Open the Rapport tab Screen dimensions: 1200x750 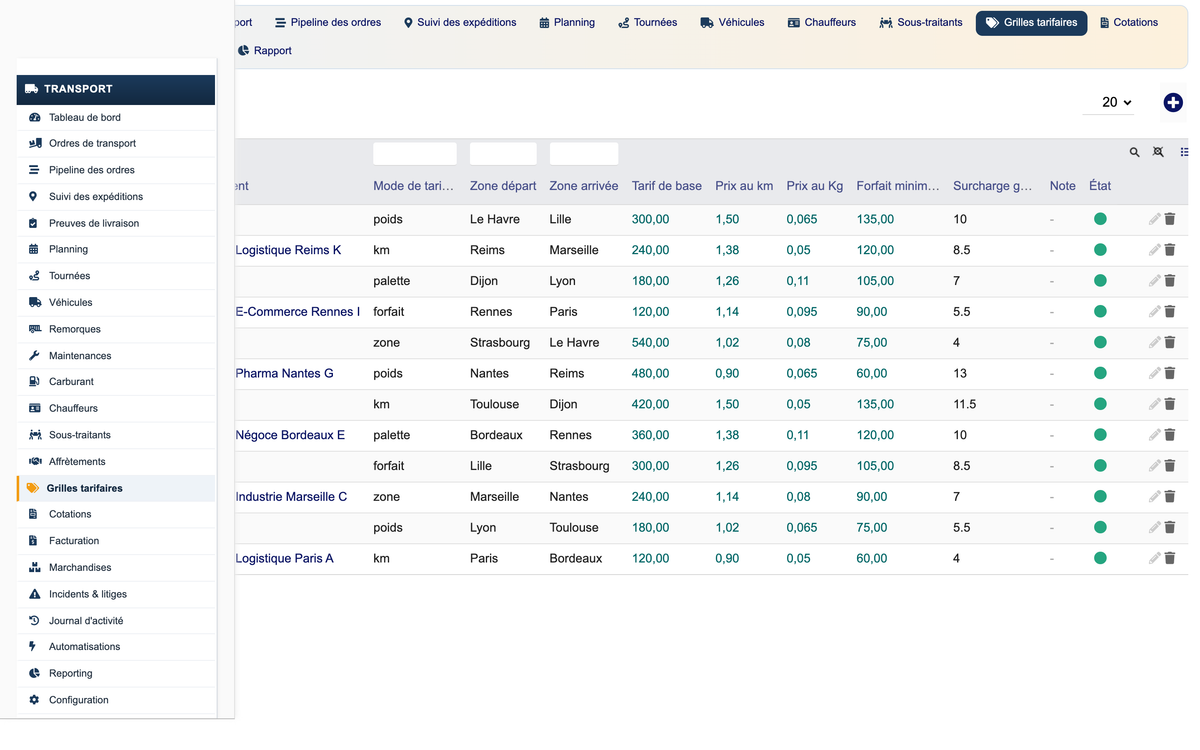click(x=265, y=50)
